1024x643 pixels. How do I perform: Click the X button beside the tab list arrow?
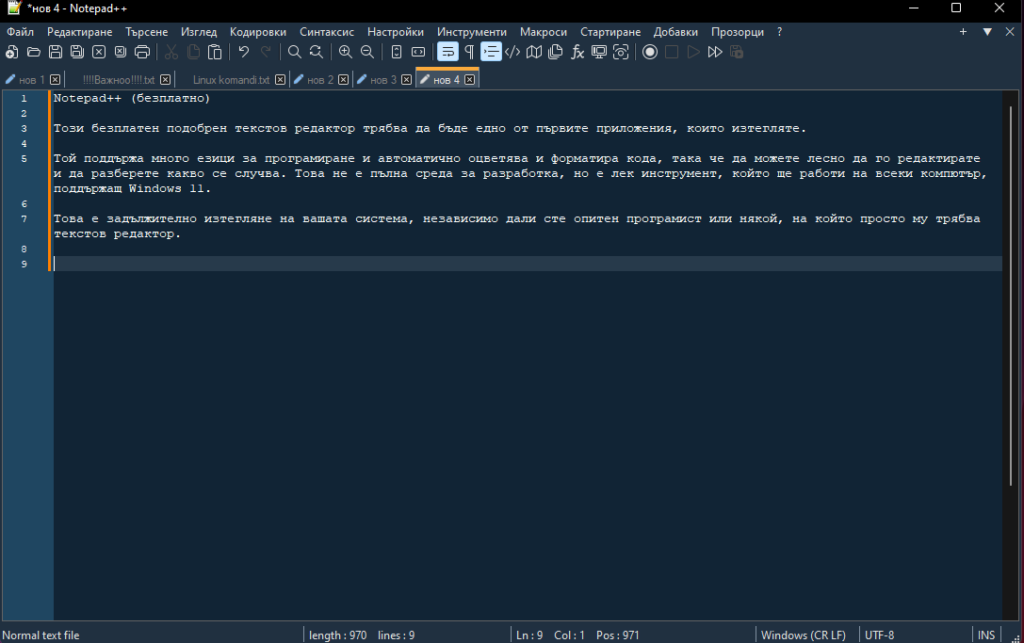tap(1010, 32)
